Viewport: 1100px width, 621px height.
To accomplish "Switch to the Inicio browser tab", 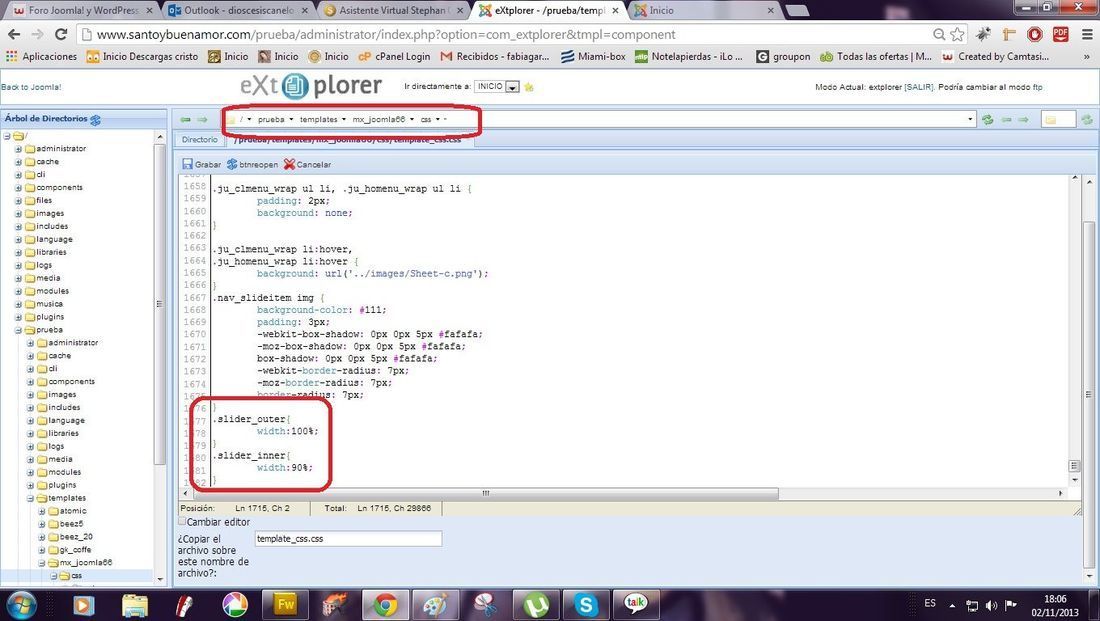I will coord(704,11).
